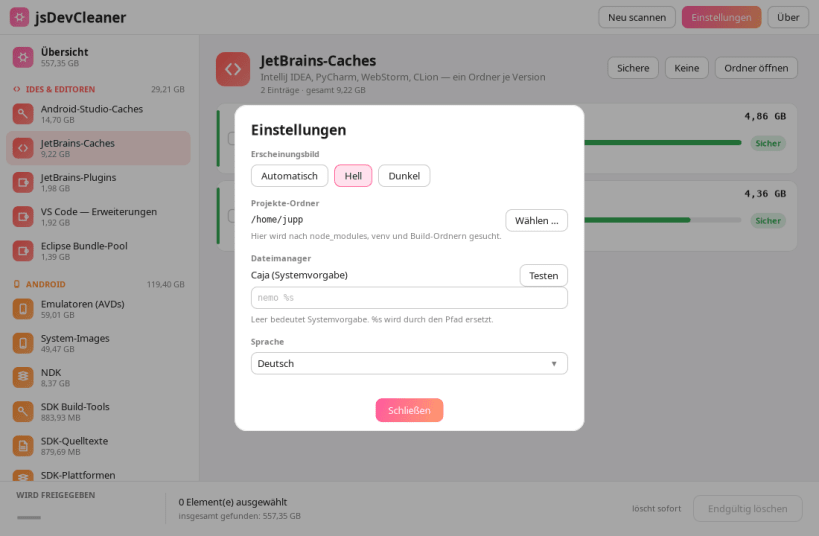819x536 pixels.
Task: Select Dunkel appearance option
Action: click(404, 176)
